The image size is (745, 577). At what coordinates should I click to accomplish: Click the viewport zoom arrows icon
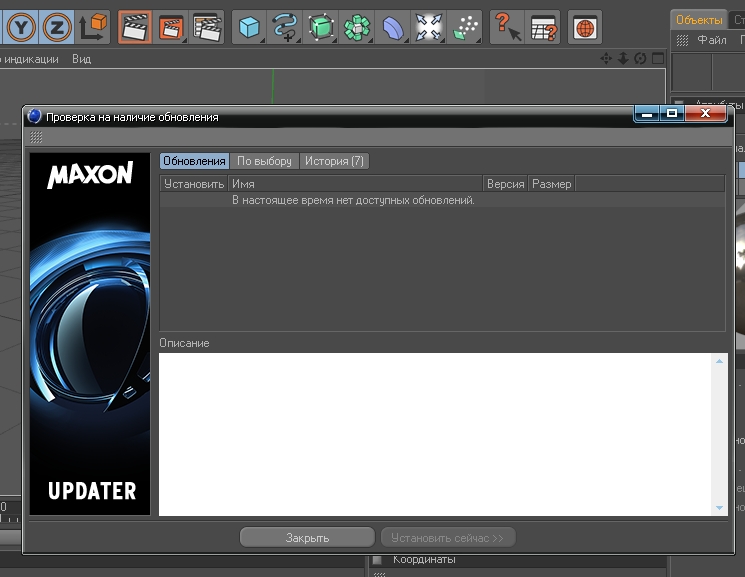tap(623, 58)
